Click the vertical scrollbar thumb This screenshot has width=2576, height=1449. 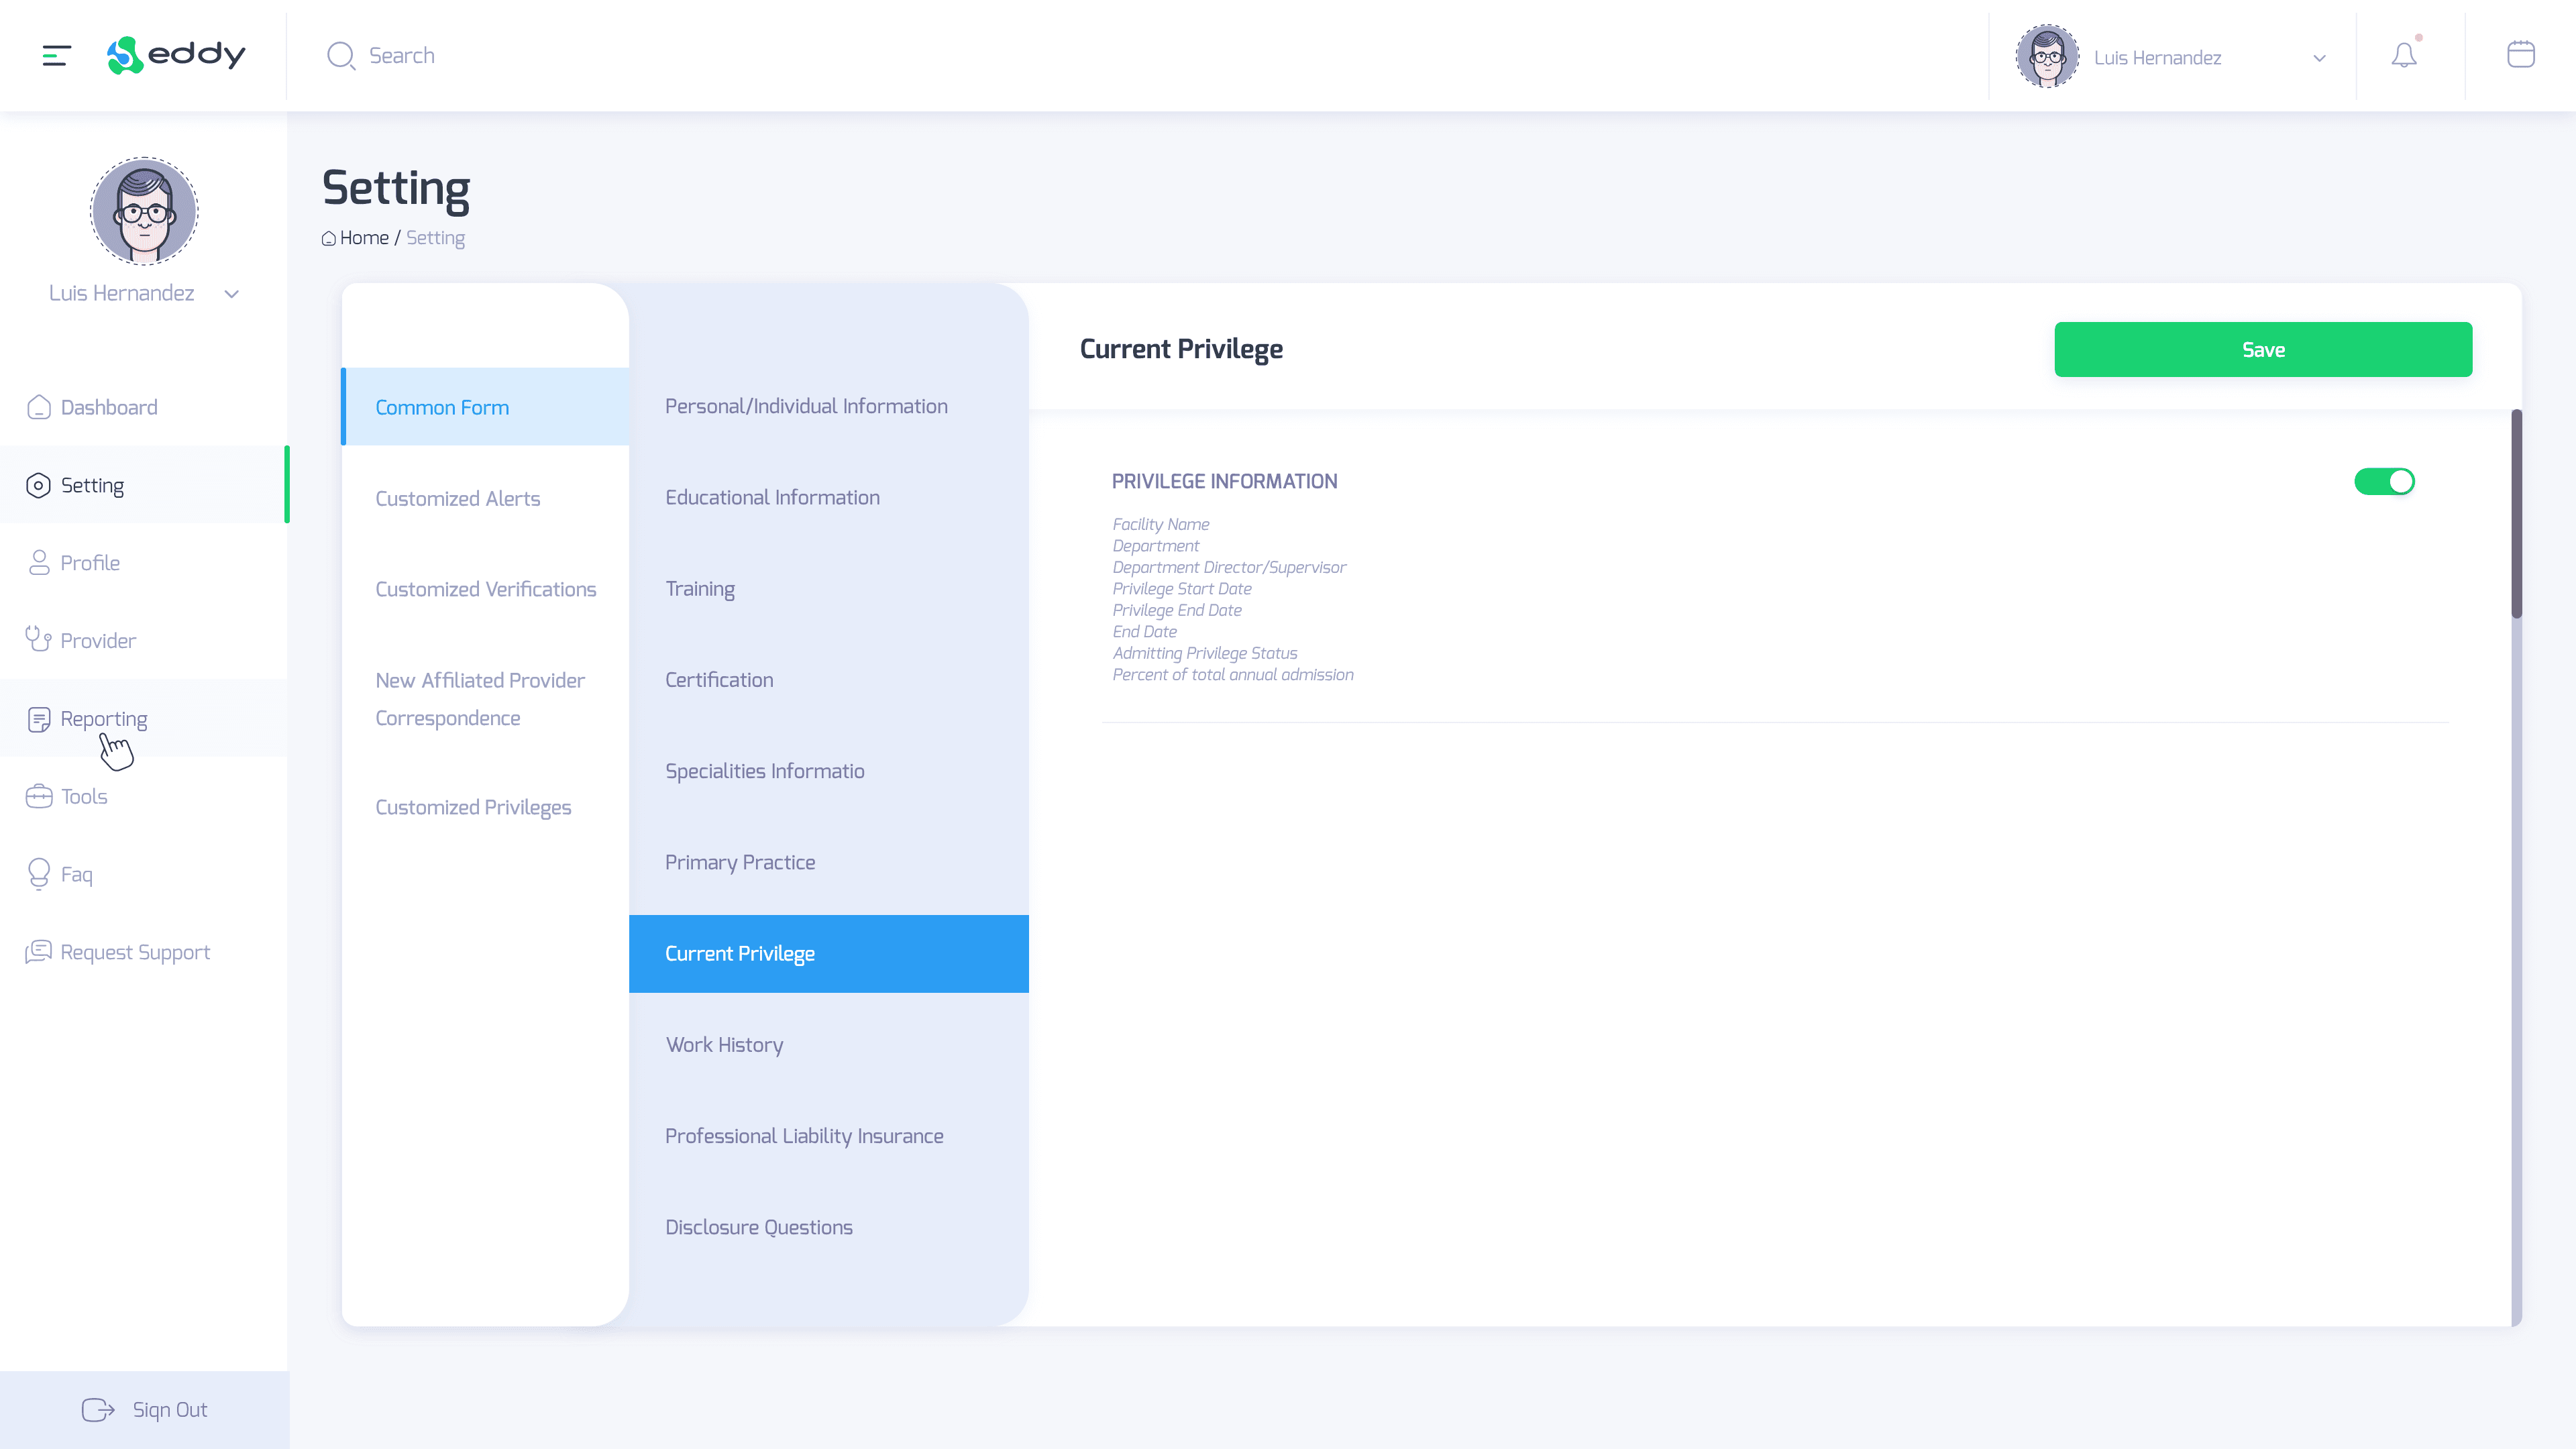[2516, 514]
